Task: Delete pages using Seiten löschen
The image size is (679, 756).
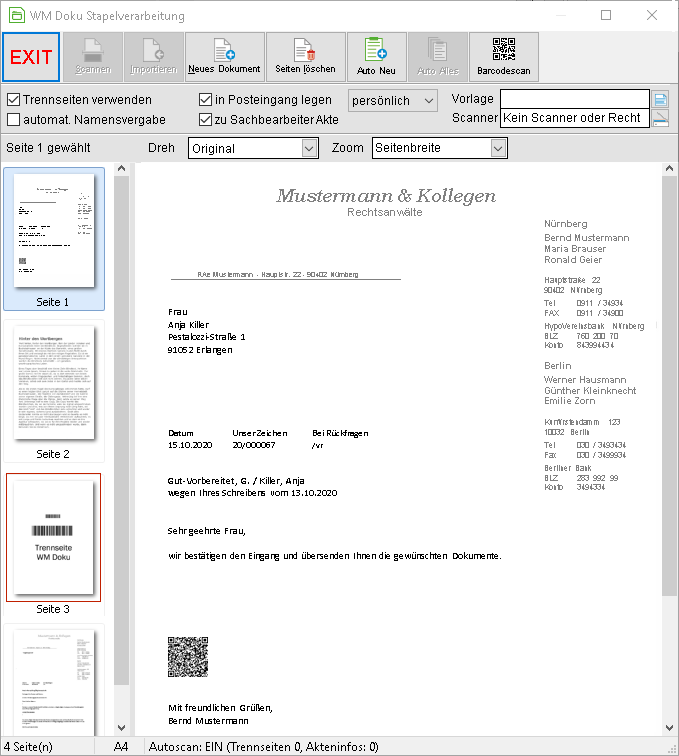Action: [x=305, y=57]
